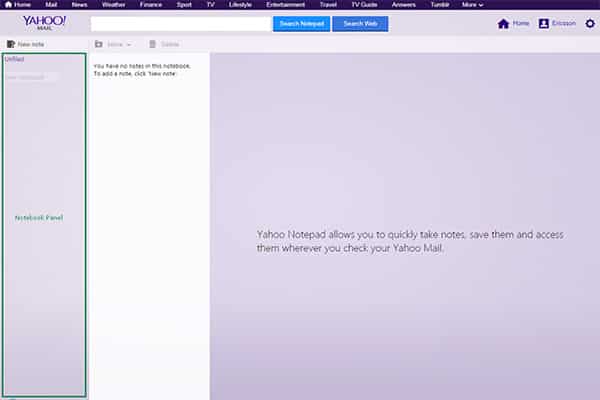Viewport: 600px width, 400px height.
Task: Click the Home icon in the top purple bar
Action: tap(8, 5)
